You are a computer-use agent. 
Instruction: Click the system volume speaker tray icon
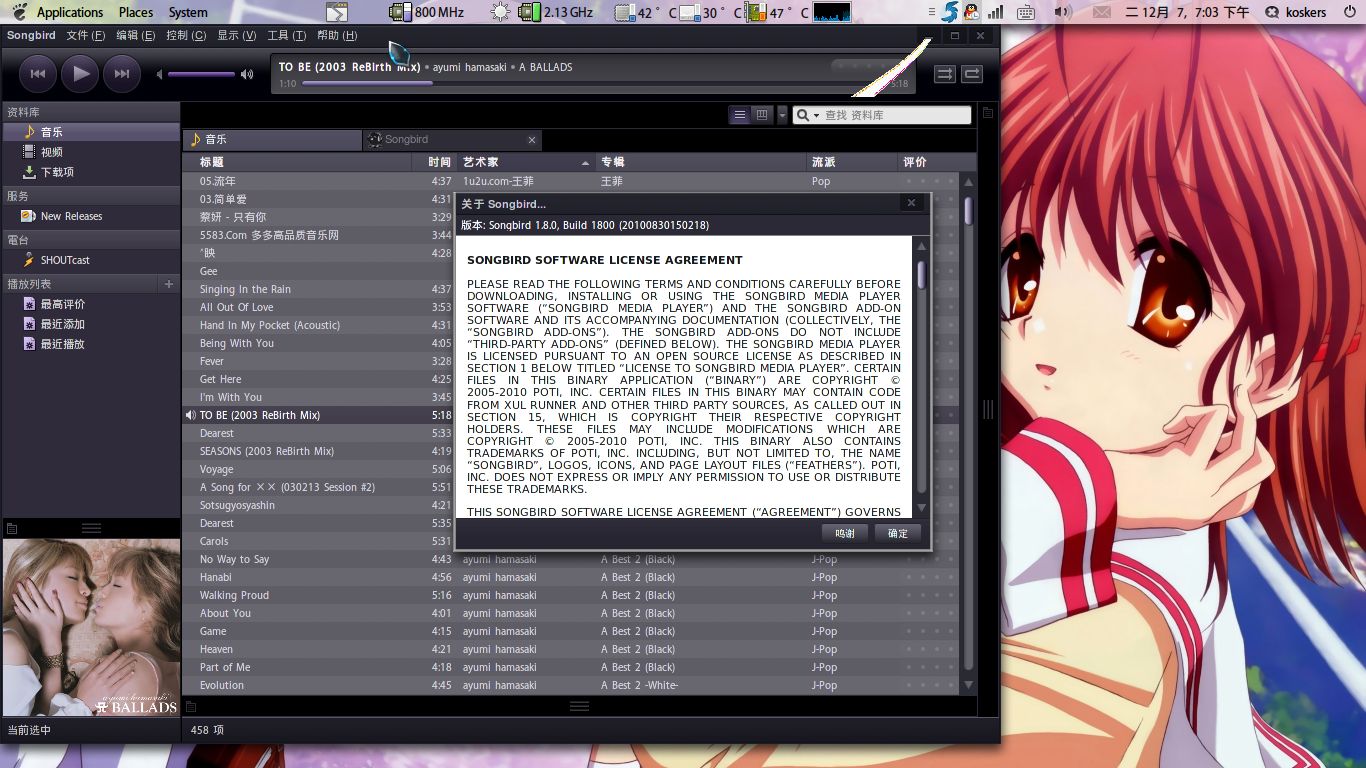(x=1062, y=12)
